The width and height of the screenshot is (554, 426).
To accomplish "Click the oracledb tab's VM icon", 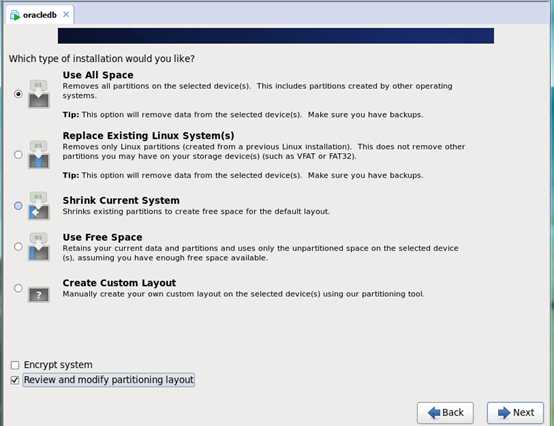I will pyautogui.click(x=15, y=15).
